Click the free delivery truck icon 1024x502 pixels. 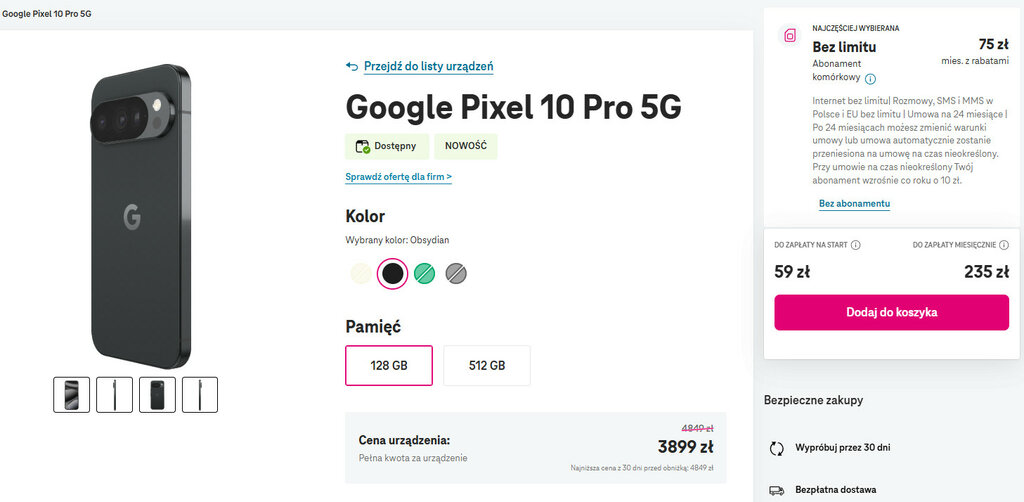(776, 490)
